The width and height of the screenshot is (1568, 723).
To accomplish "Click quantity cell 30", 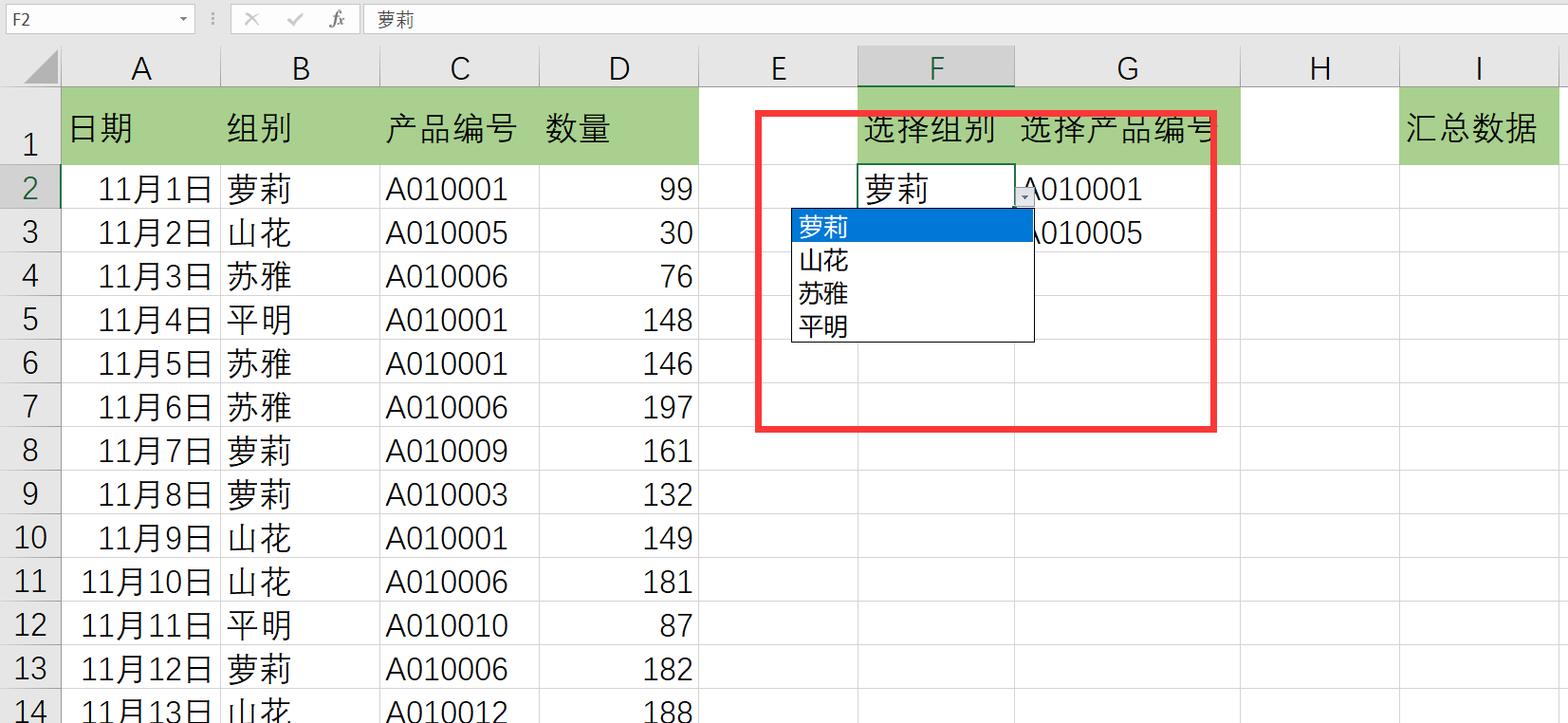I will (x=619, y=232).
